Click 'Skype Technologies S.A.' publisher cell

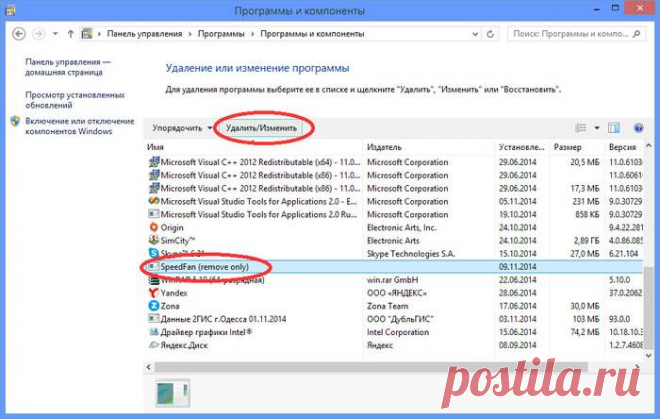click(411, 254)
